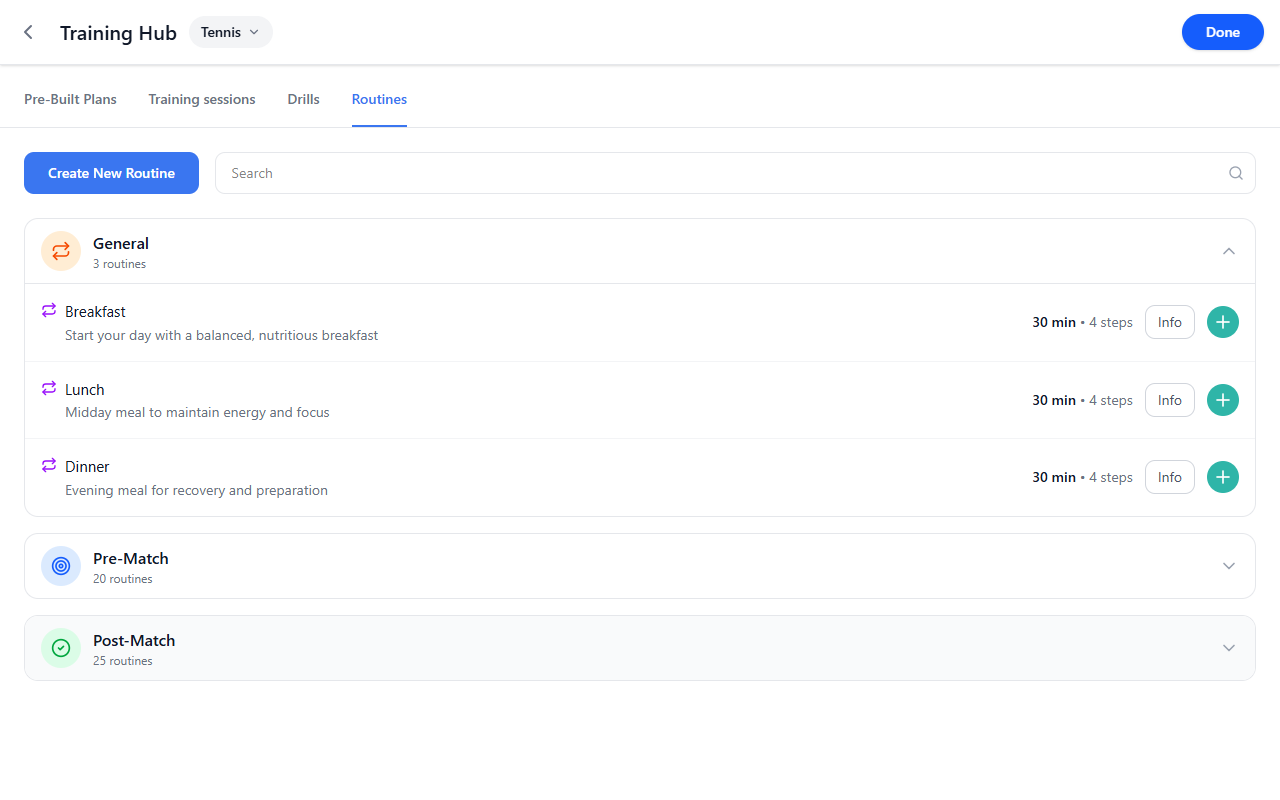Focus the Search input field
This screenshot has width=1280, height=800.
coord(735,173)
